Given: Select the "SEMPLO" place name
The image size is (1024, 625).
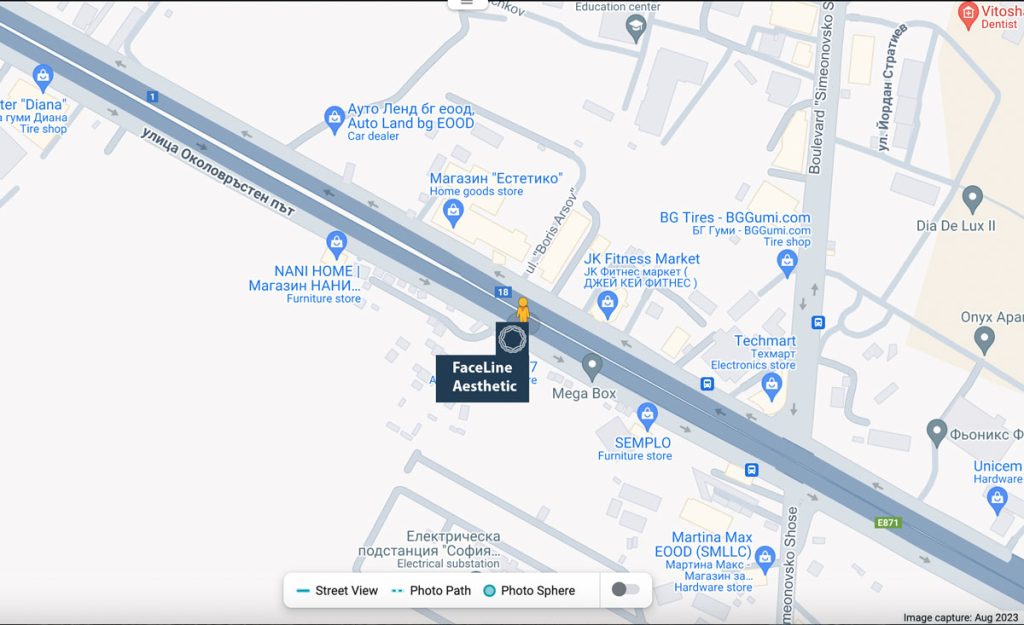Looking at the screenshot, I should (643, 443).
